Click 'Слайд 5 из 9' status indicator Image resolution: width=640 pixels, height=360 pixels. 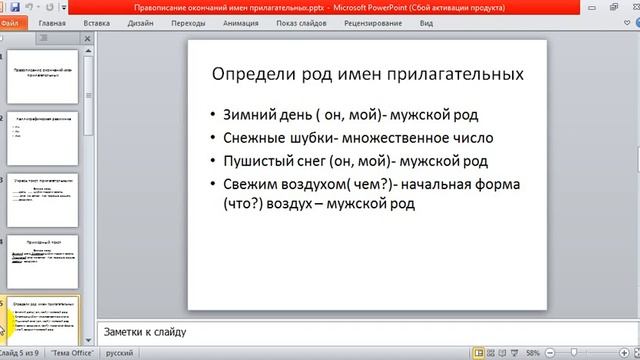coord(19,353)
